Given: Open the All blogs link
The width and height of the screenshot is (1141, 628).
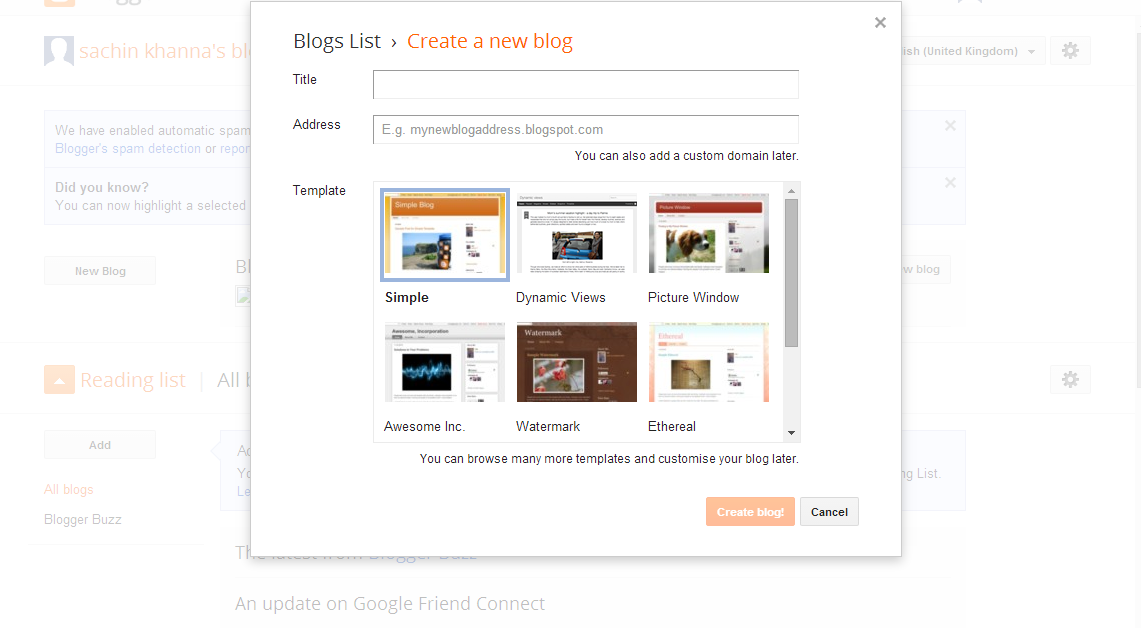Looking at the screenshot, I should (68, 490).
